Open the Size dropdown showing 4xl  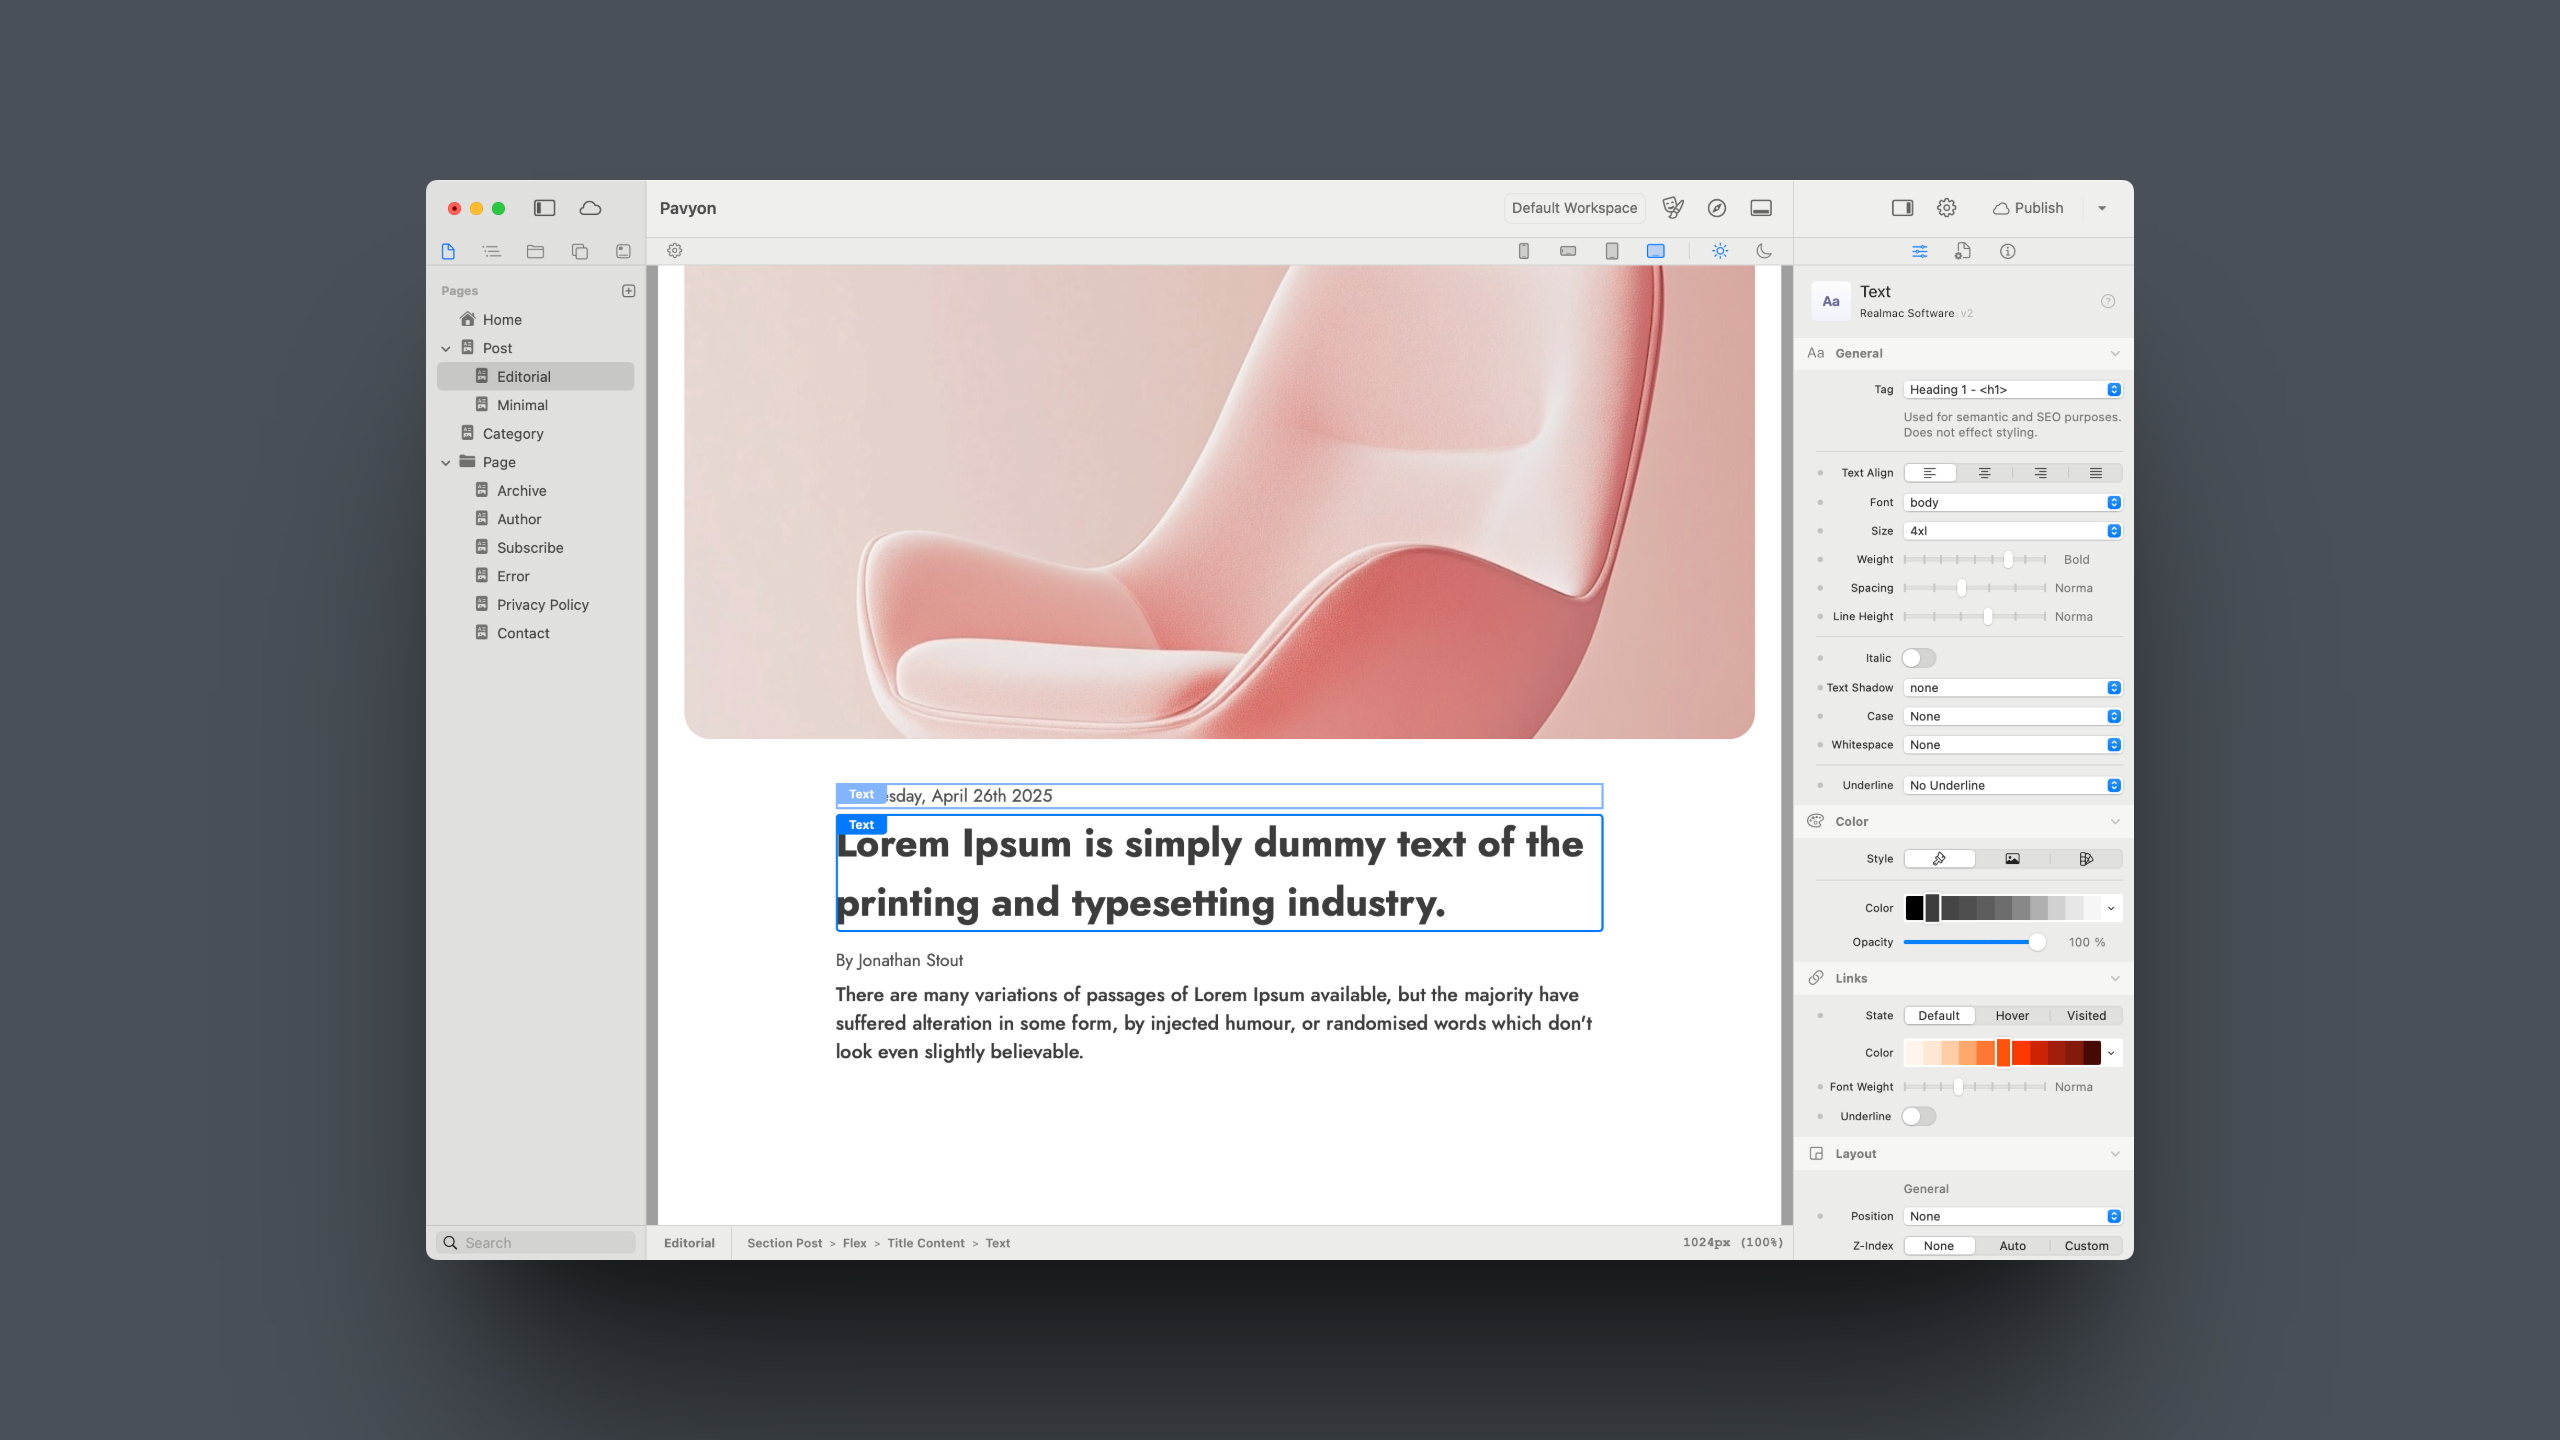click(2012, 531)
